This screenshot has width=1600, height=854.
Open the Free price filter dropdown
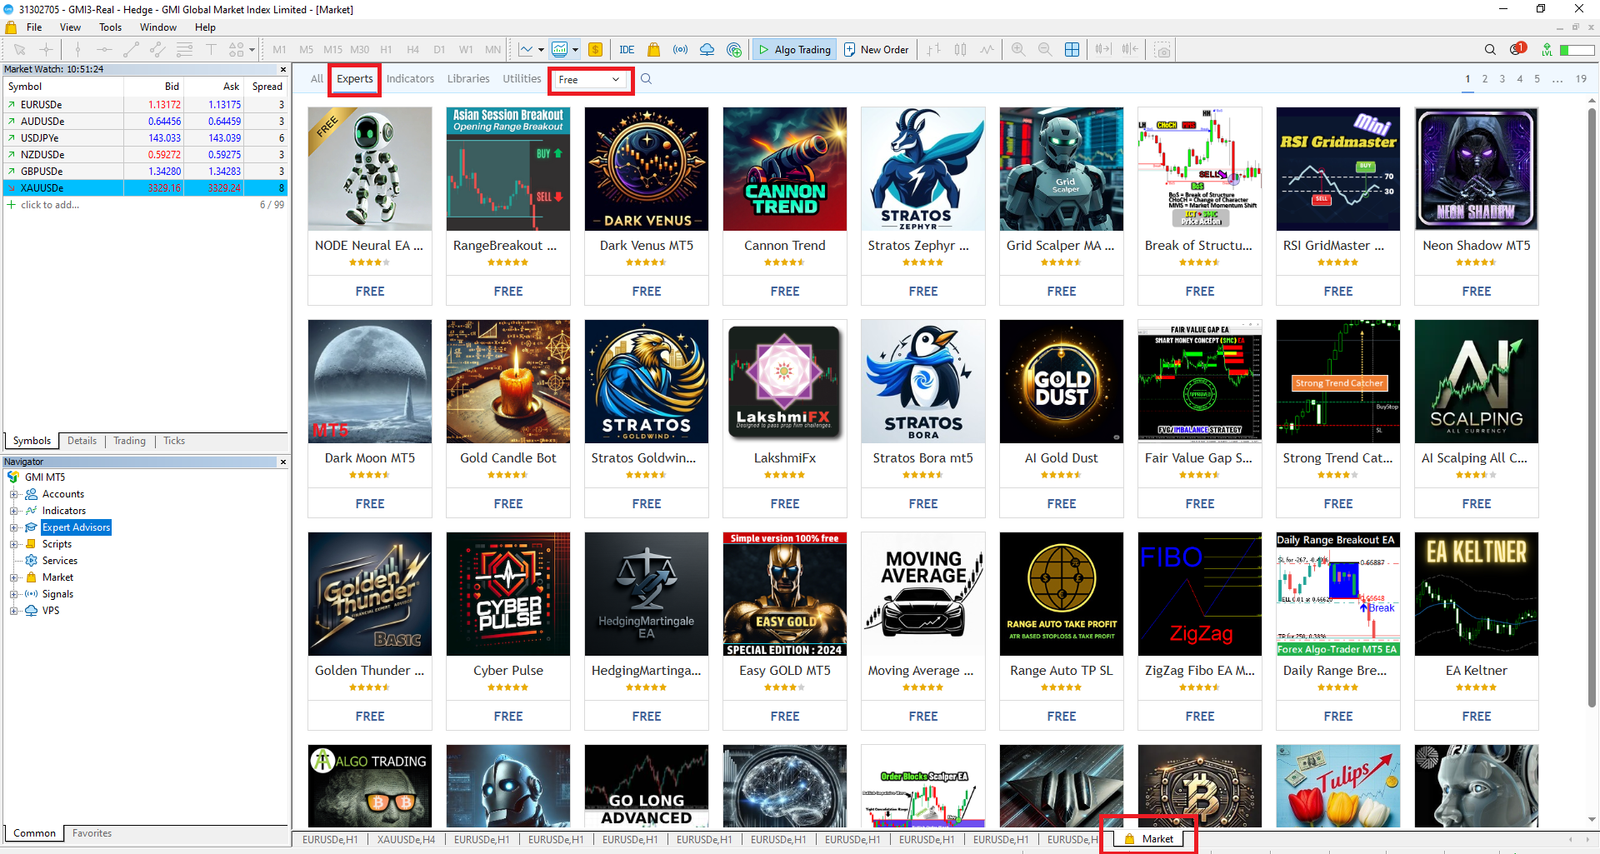point(590,80)
